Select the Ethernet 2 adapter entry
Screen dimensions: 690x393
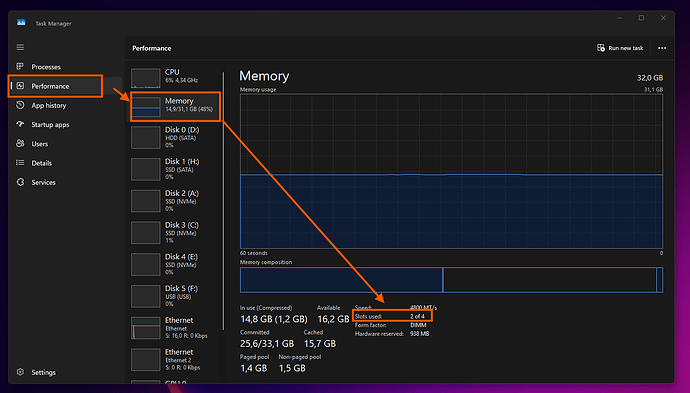(175, 359)
